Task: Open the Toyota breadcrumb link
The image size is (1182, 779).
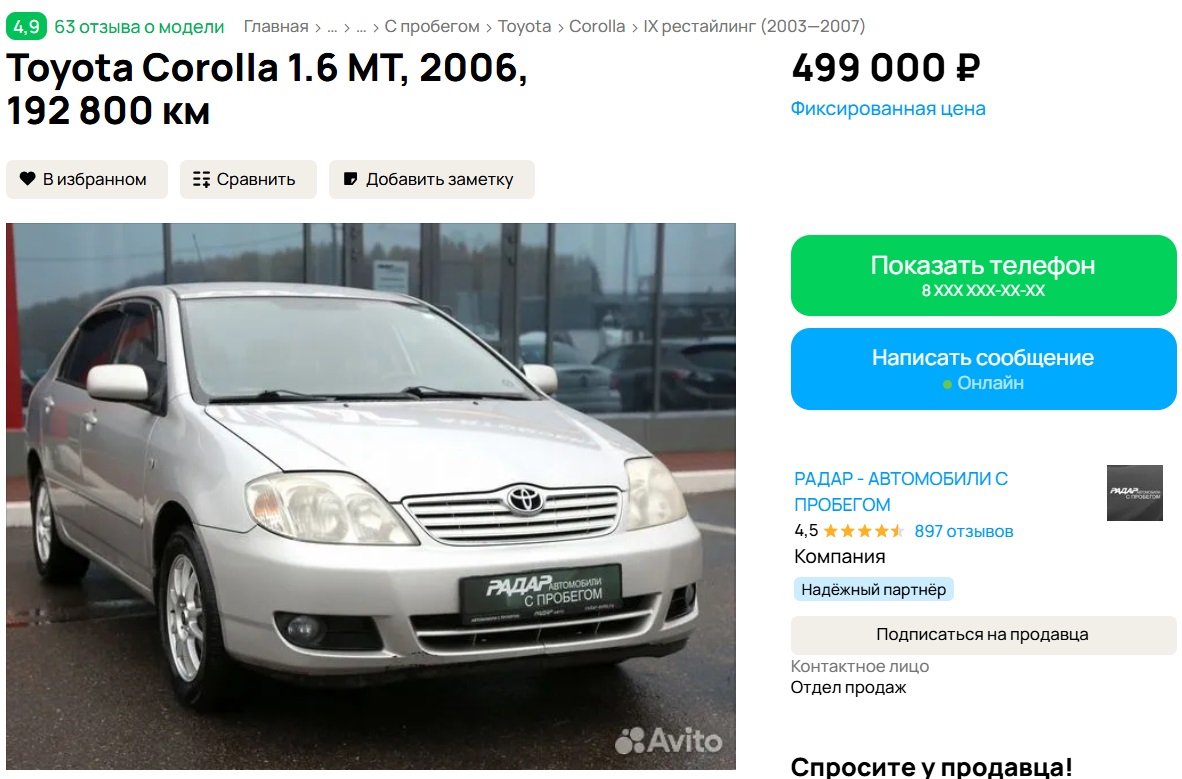Action: coord(524,26)
